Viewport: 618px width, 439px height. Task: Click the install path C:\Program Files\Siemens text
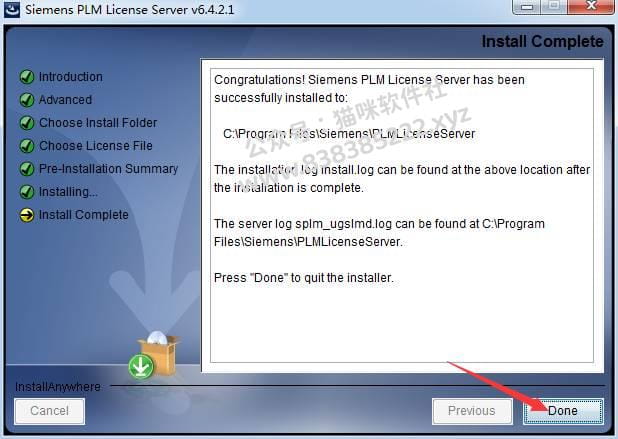(349, 134)
